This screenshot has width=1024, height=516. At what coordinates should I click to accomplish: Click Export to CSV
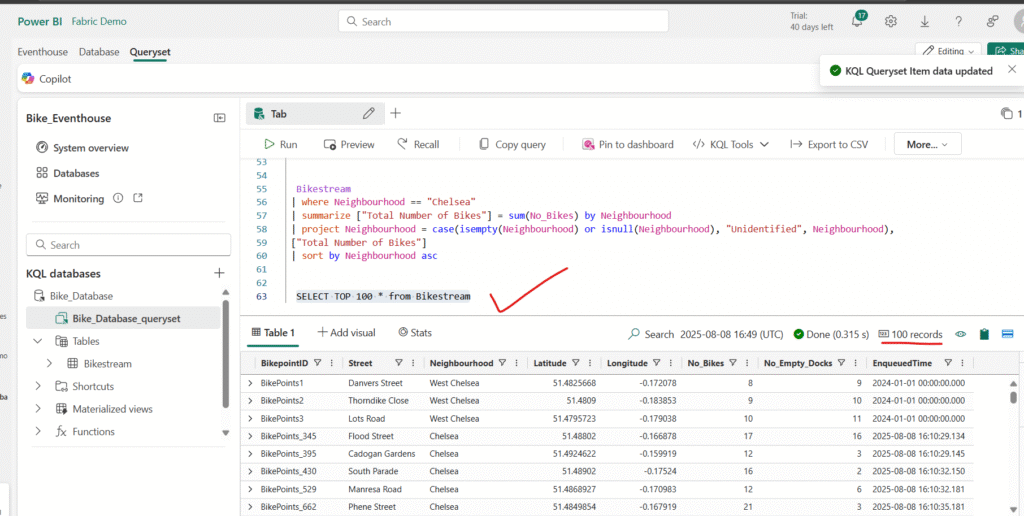click(x=829, y=144)
